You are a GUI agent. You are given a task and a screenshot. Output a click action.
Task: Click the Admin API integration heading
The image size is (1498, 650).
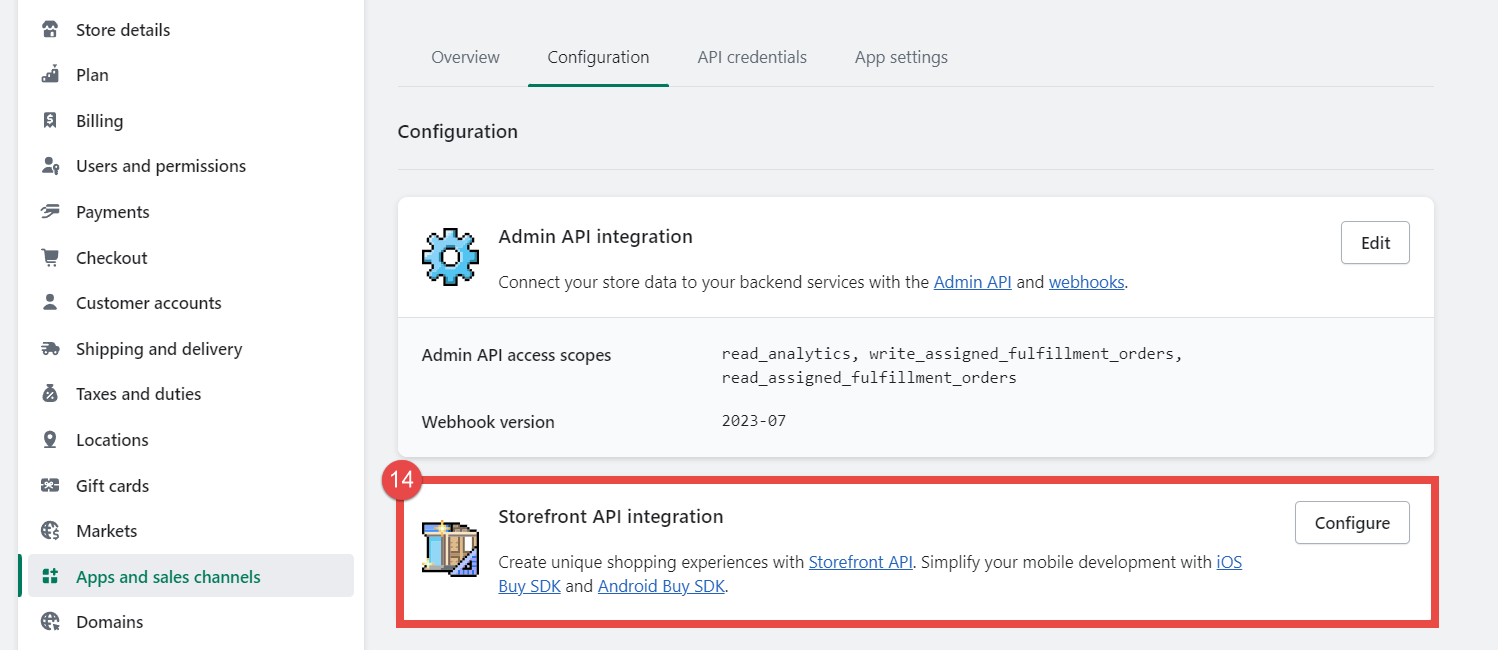coord(596,237)
